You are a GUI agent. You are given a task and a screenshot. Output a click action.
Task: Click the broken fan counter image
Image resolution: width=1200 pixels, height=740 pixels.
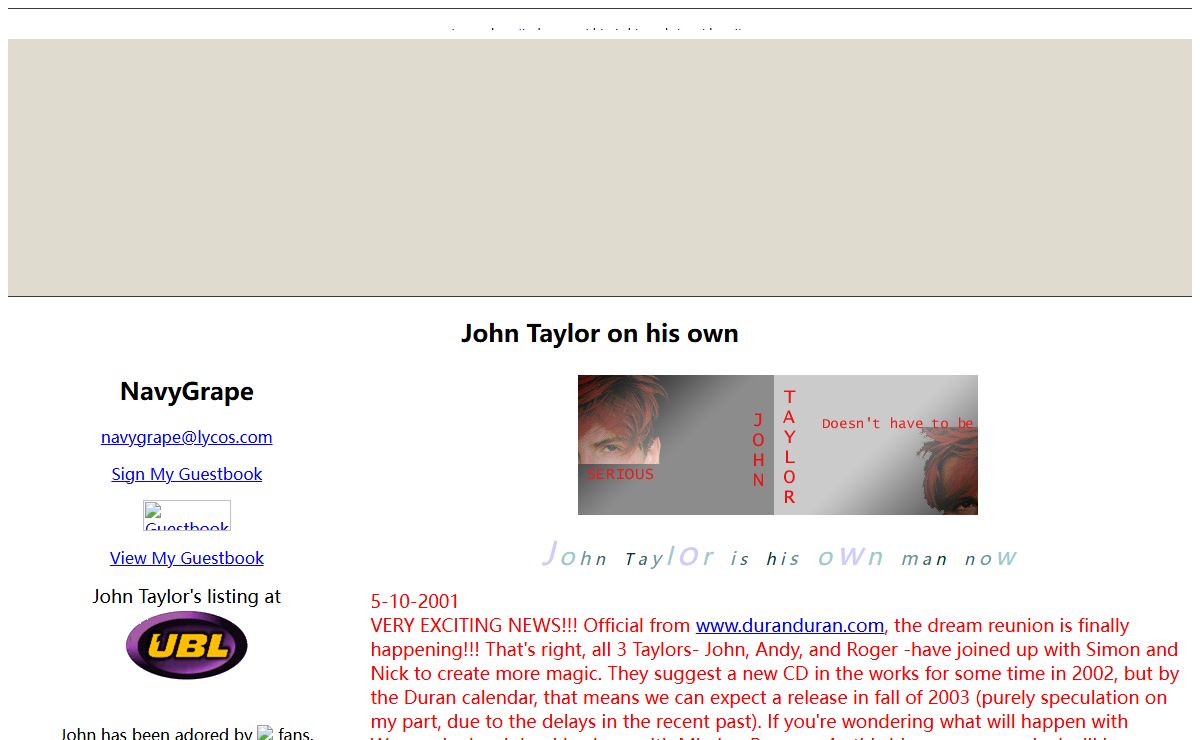[x=265, y=733]
